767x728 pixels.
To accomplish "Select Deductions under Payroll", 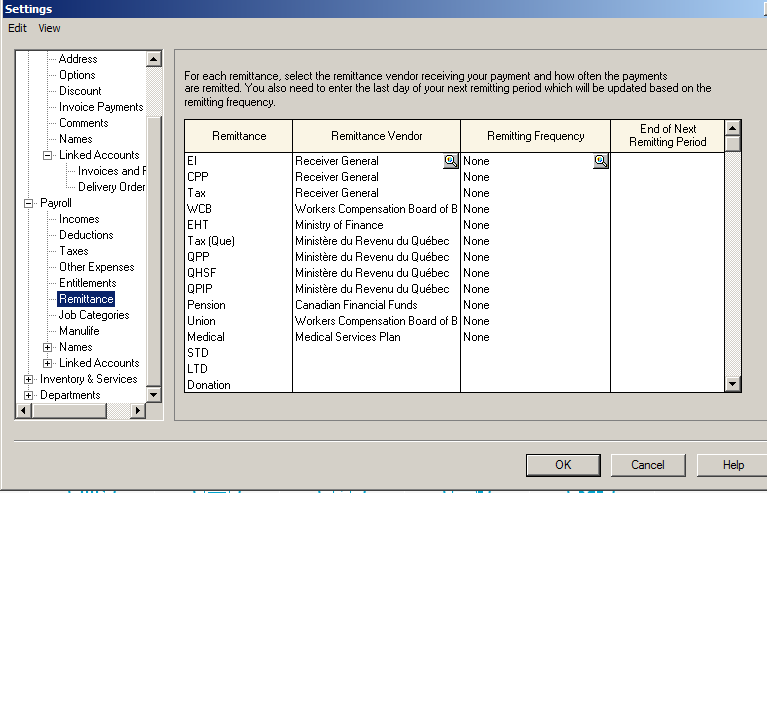I will 86,235.
